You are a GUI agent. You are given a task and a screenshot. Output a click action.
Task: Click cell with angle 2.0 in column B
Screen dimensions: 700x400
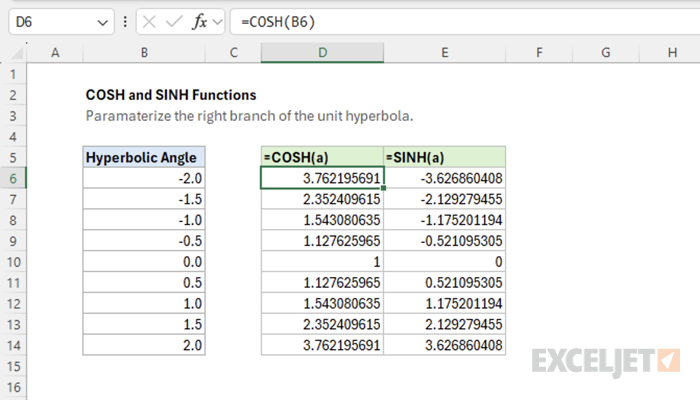[x=144, y=346]
